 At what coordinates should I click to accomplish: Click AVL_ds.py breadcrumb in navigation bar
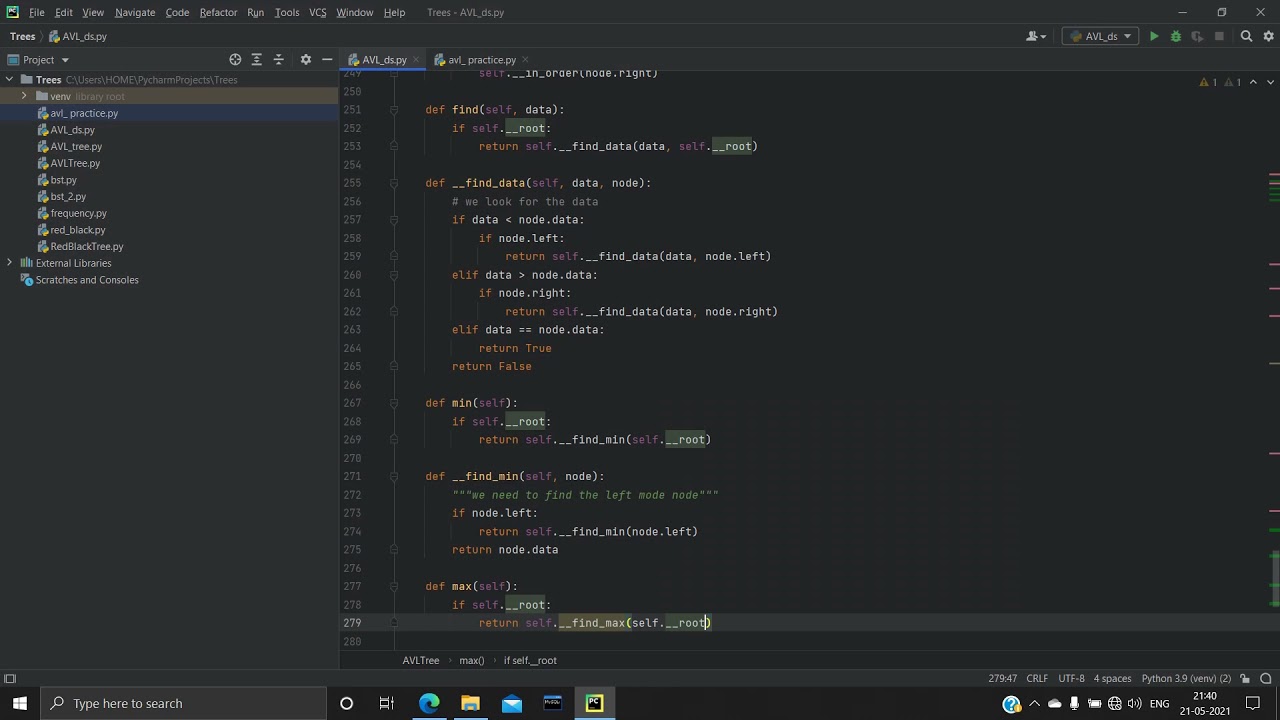click(x=78, y=36)
